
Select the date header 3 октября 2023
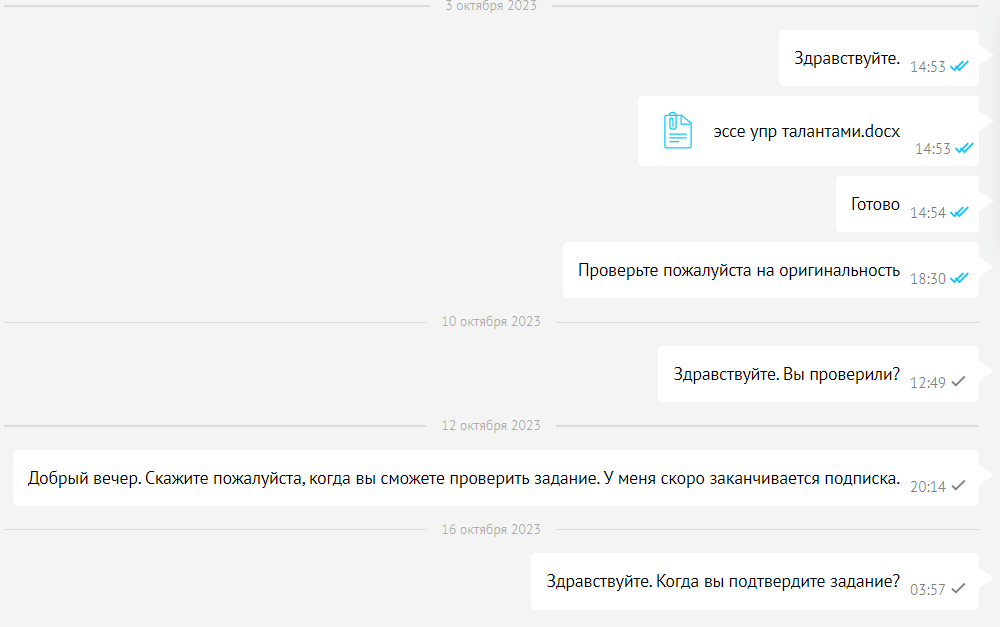click(491, 5)
